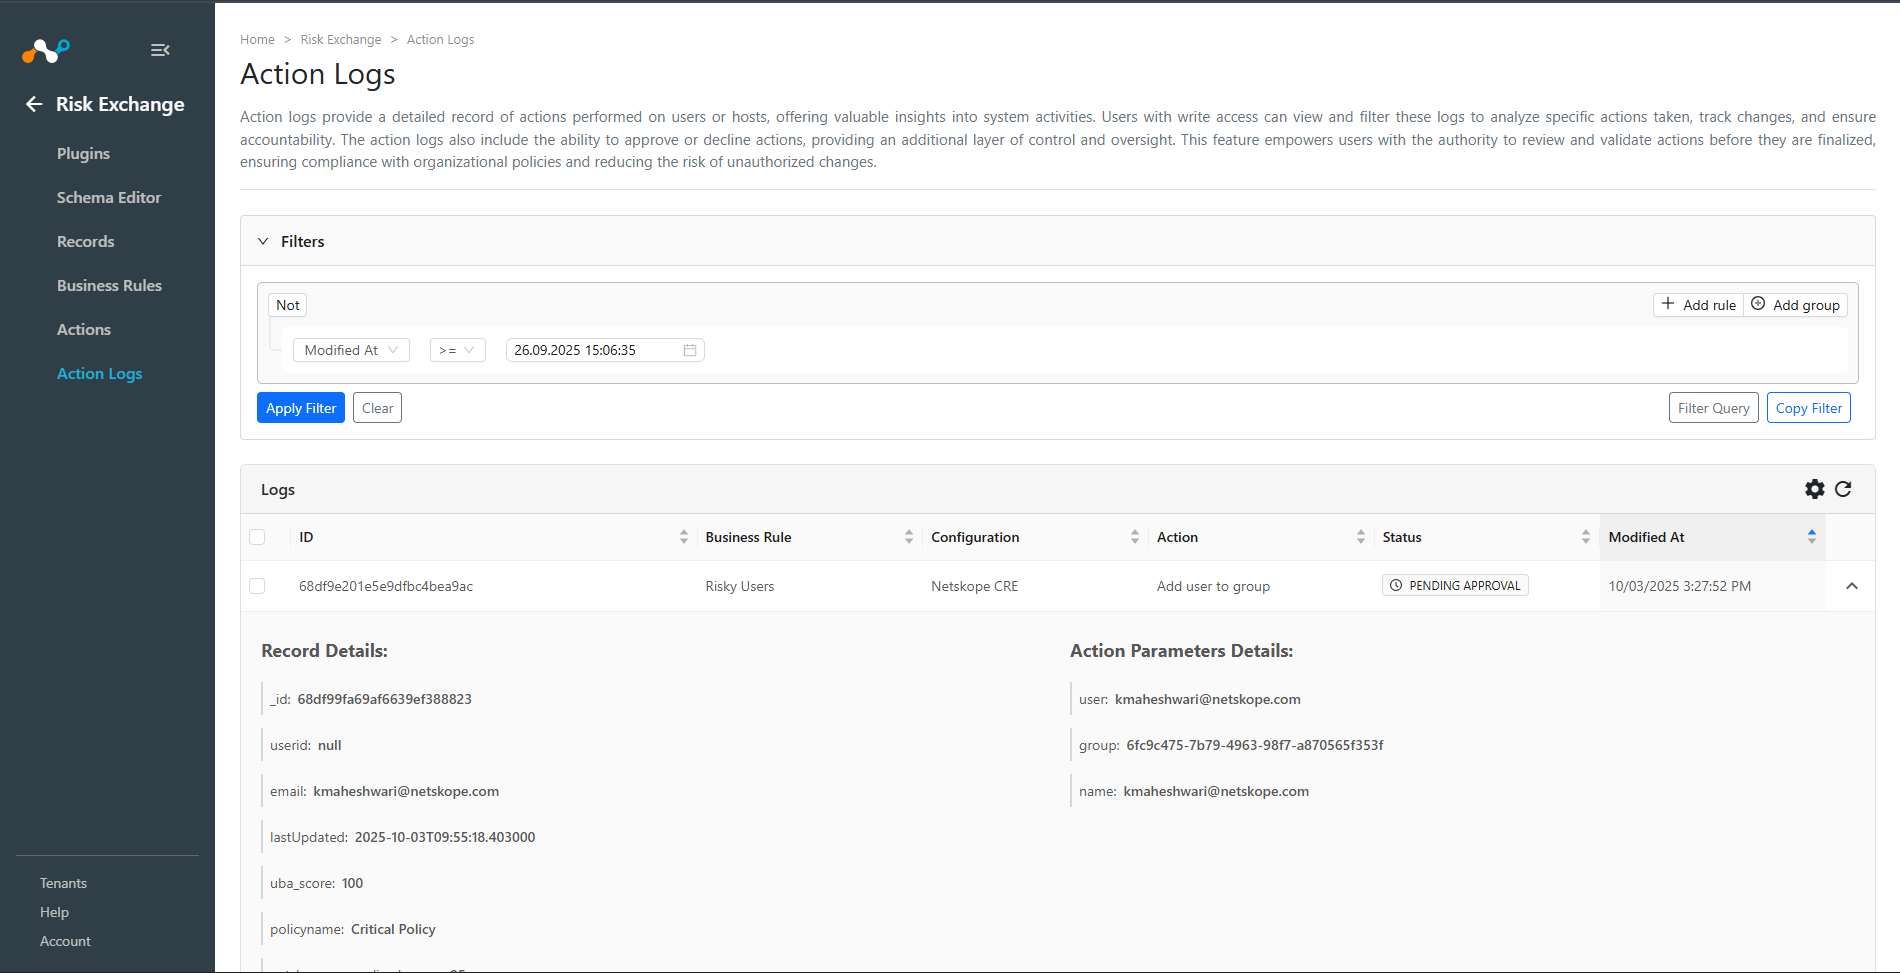
Task: Click the Add user to group action cell
Action: (1213, 586)
